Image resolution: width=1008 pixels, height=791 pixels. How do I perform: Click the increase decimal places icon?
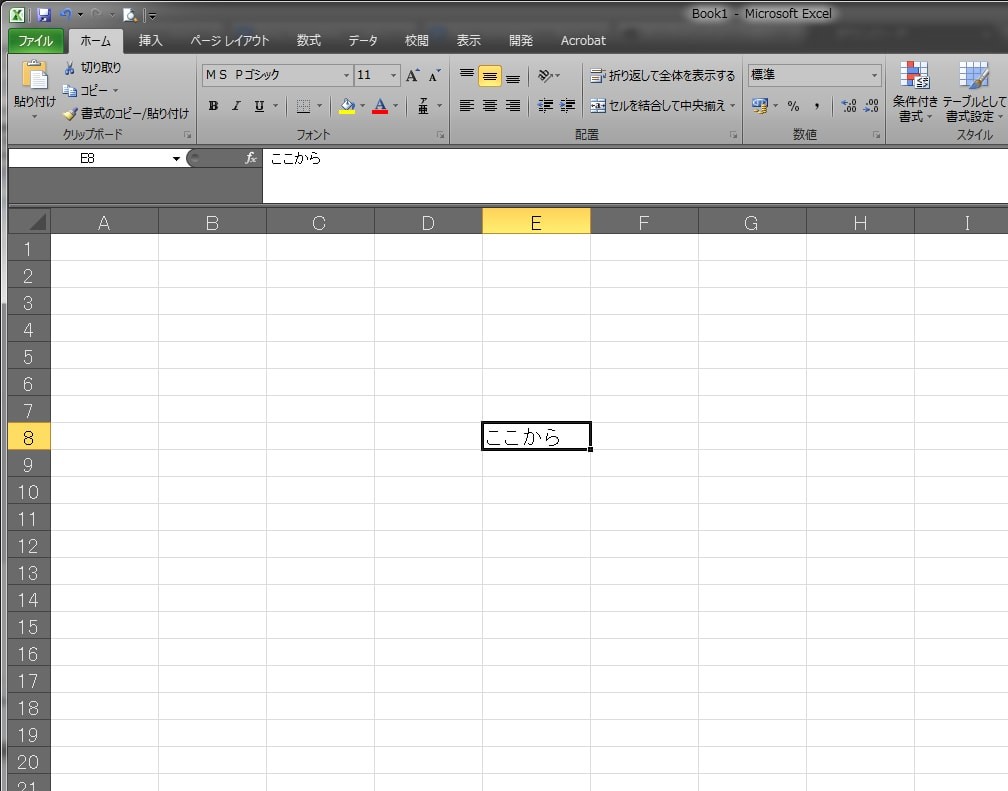tap(849, 106)
